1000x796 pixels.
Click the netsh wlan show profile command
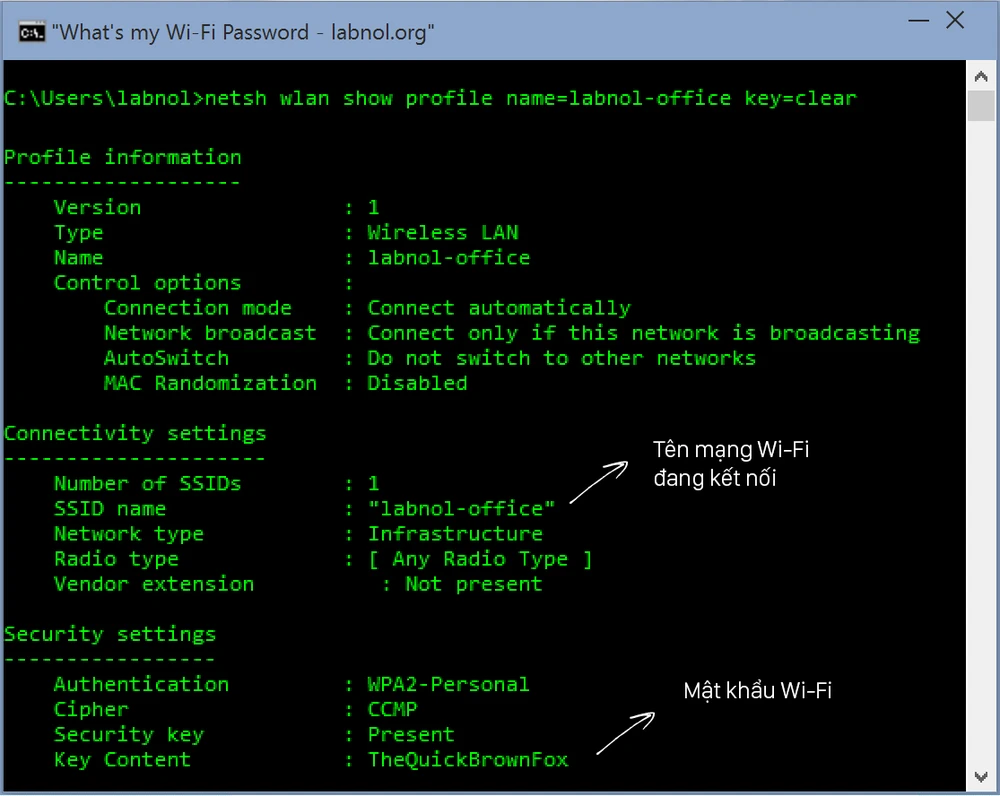531,98
